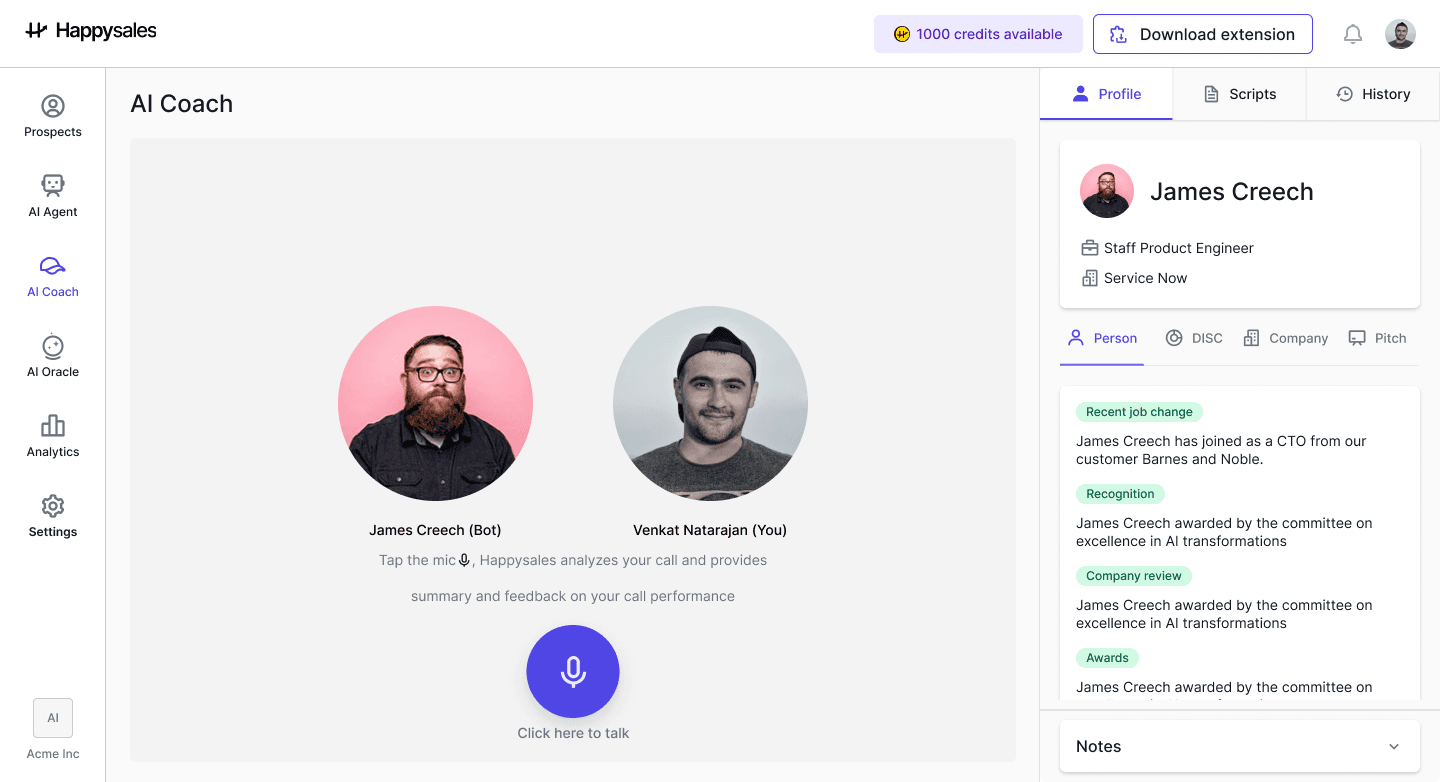
Task: Tap the microphone button to talk
Action: (x=573, y=671)
